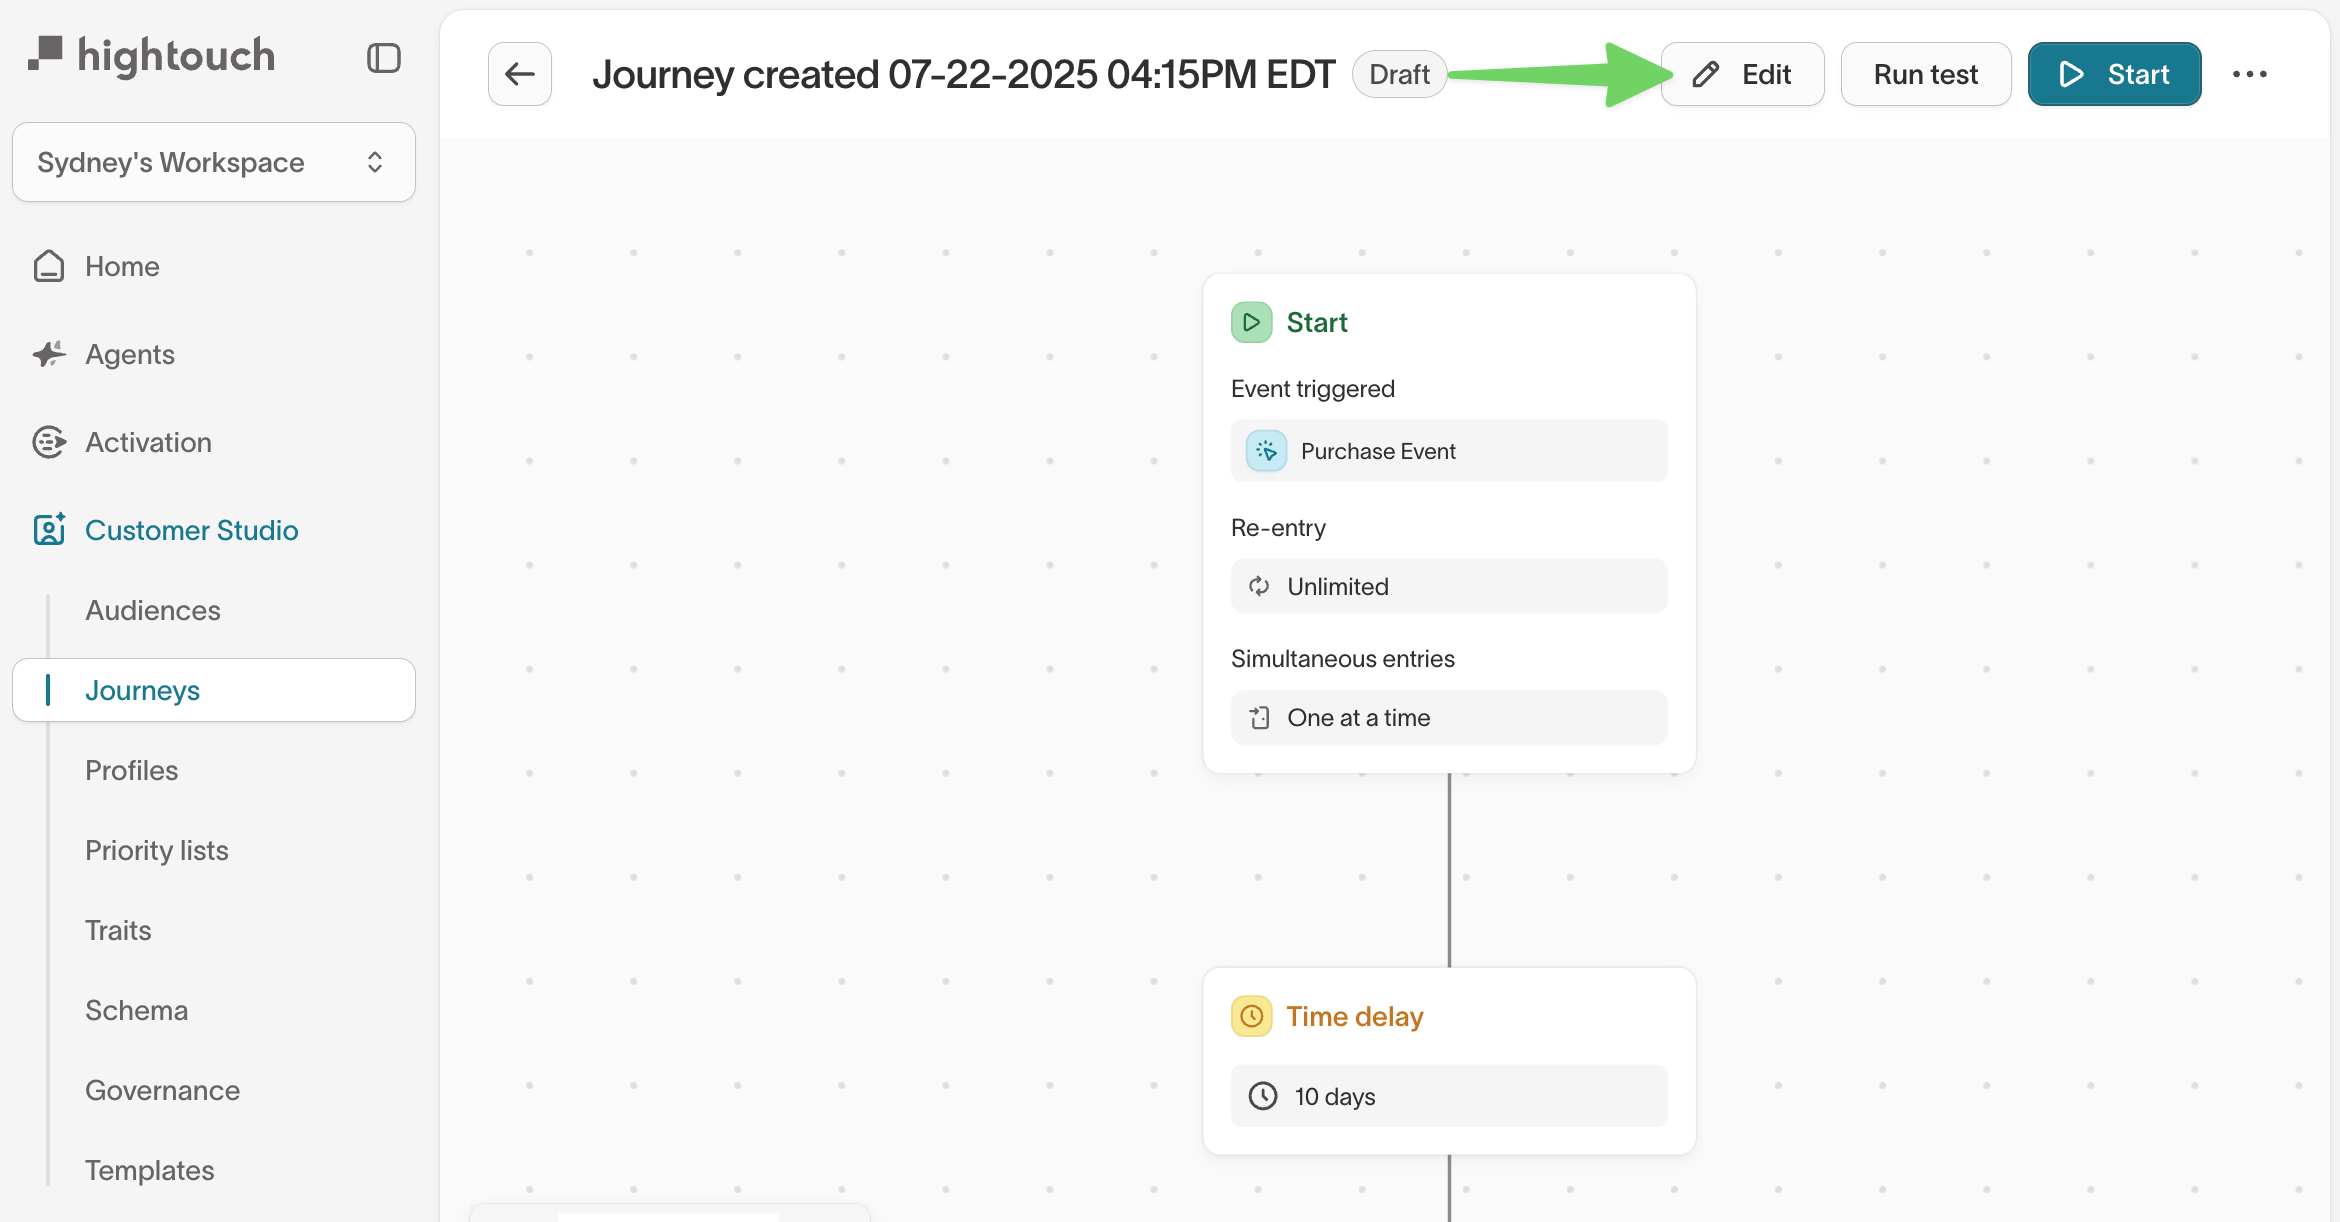This screenshot has height=1222, width=2340.
Task: Click the Purchase Event trigger icon
Action: [1264, 450]
